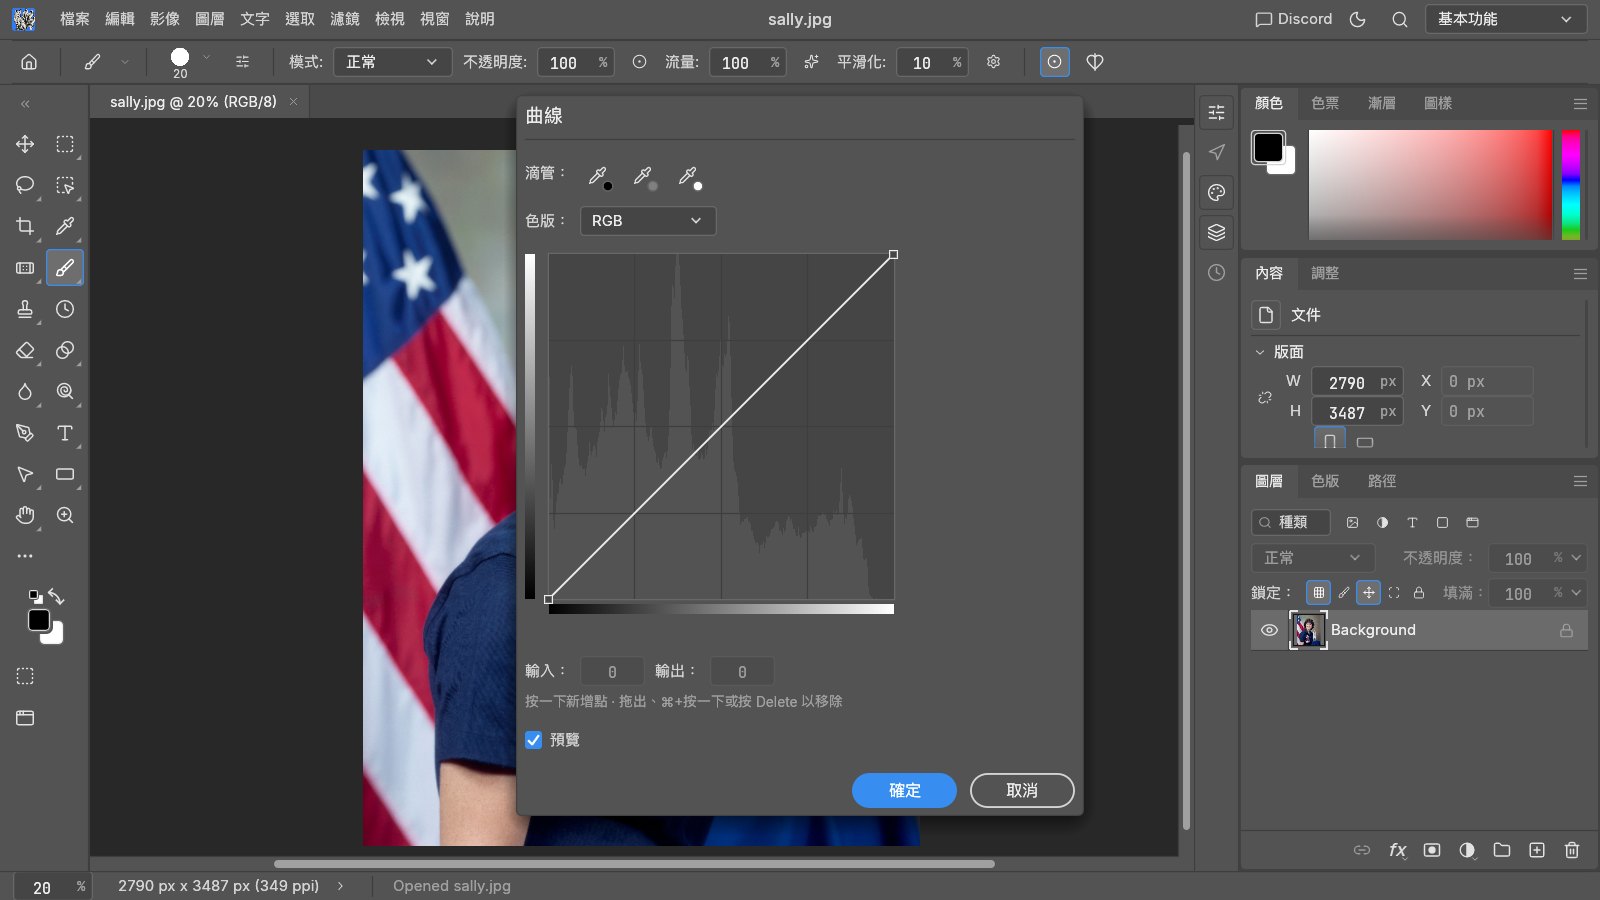The image size is (1600, 900).
Task: Open the Home screen icon
Action: click(x=29, y=62)
